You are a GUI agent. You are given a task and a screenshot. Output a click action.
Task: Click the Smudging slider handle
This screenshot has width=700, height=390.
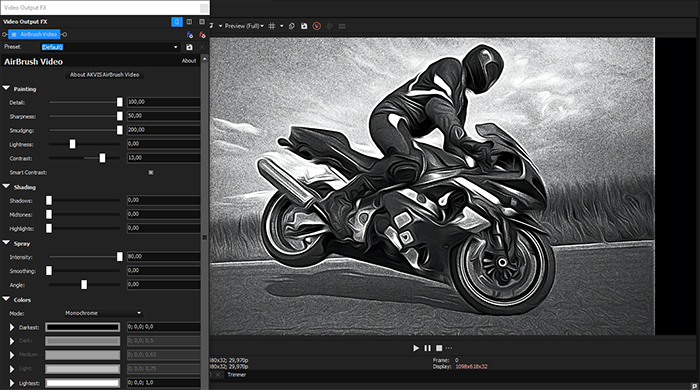(120, 130)
